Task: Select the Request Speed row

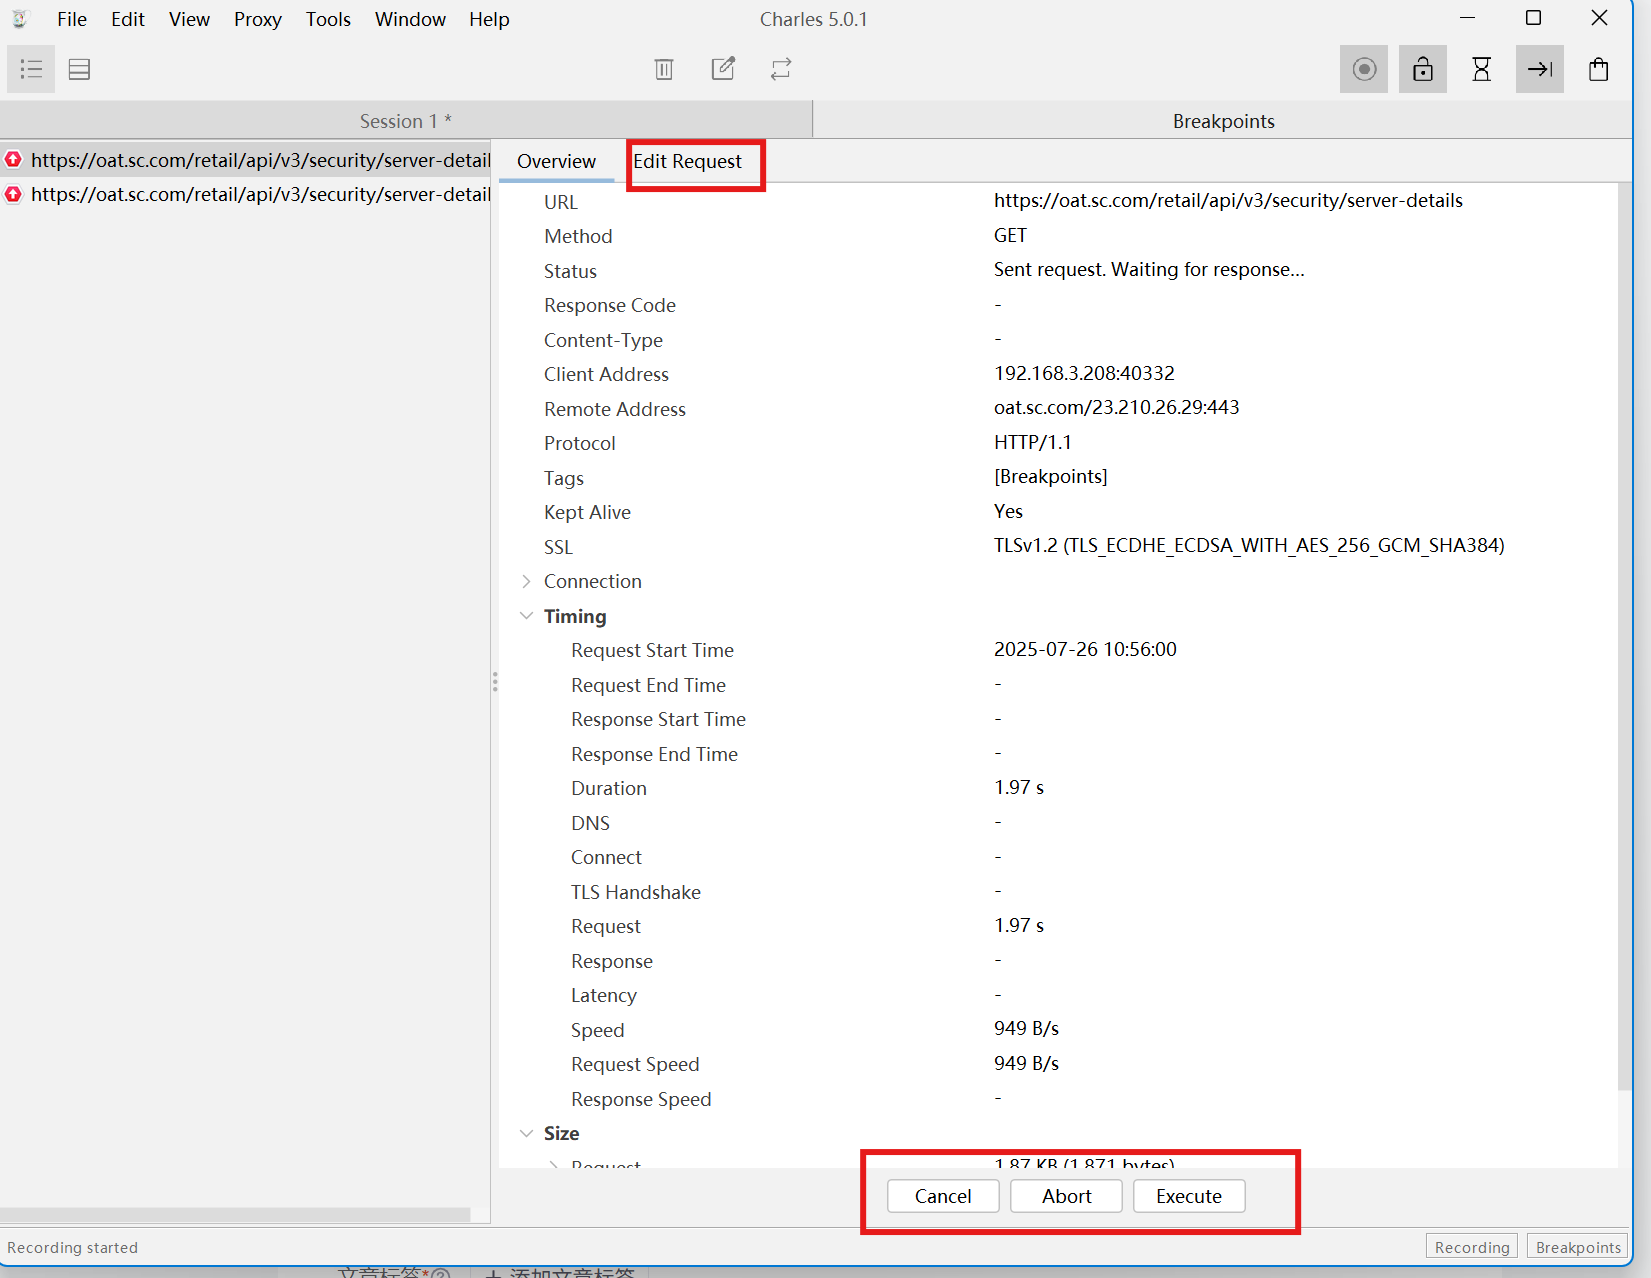Action: [x=1058, y=1064]
